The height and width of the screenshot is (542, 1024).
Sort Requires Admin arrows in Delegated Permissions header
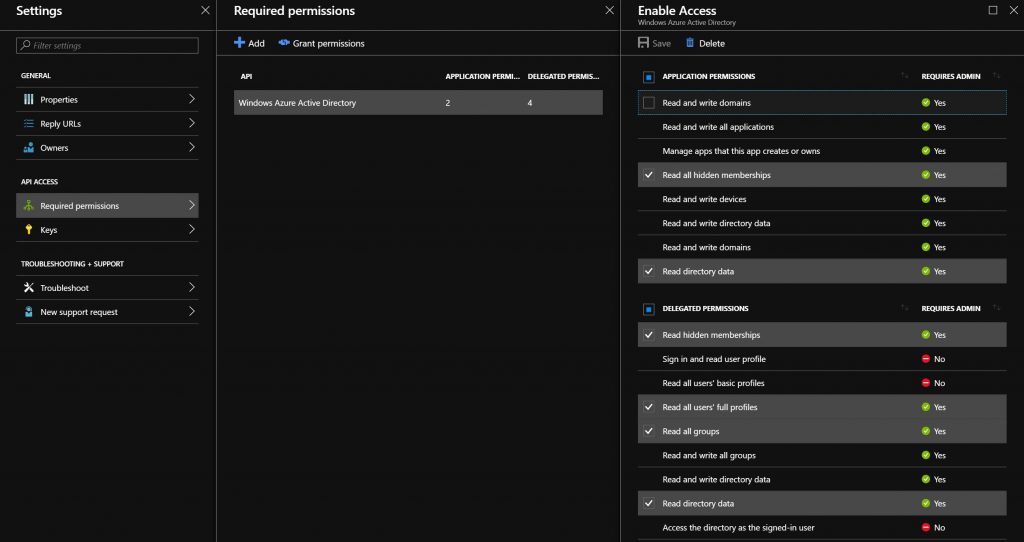pos(996,308)
